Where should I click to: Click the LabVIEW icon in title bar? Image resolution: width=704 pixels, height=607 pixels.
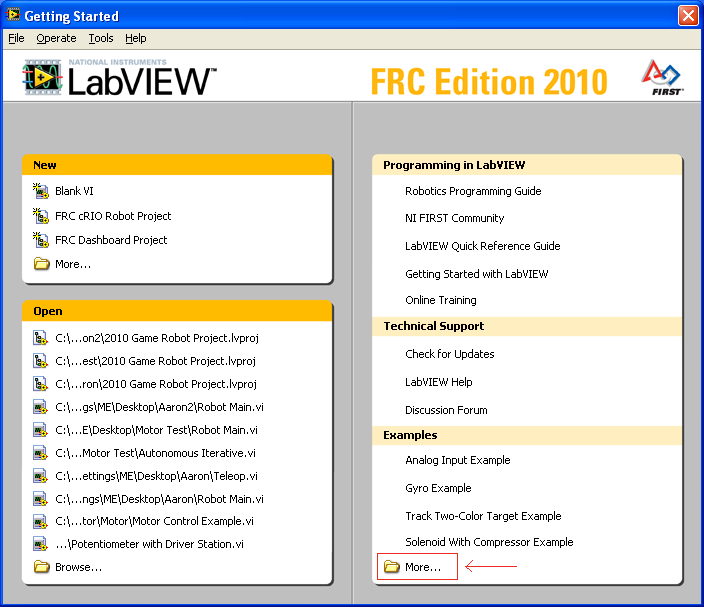[13, 15]
